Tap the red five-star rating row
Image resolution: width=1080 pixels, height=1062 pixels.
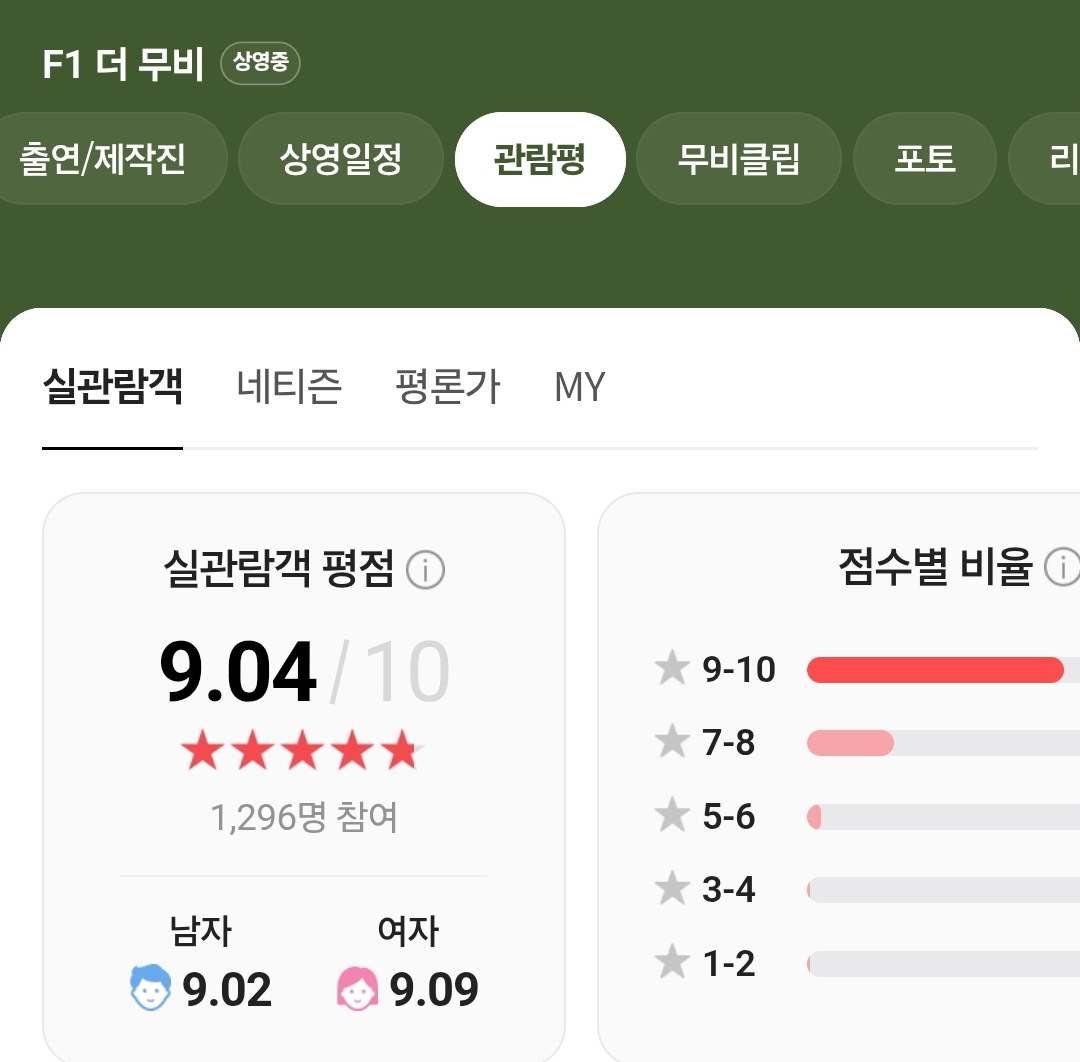302,750
